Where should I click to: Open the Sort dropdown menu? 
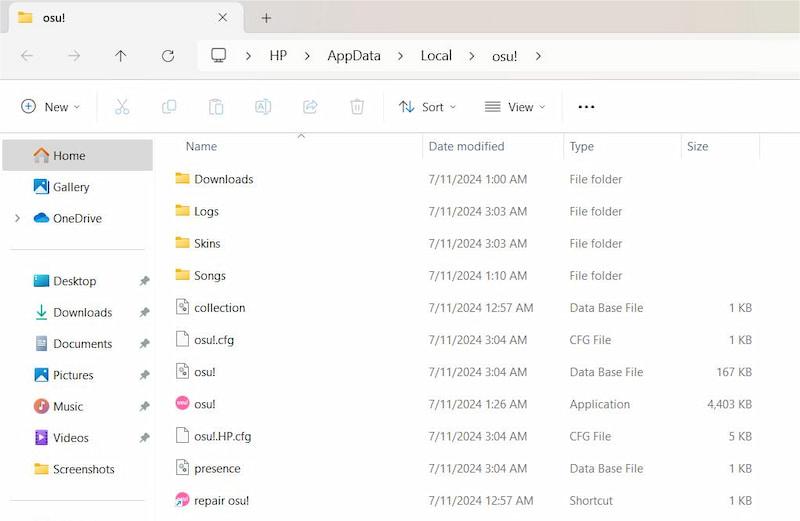[x=428, y=107]
